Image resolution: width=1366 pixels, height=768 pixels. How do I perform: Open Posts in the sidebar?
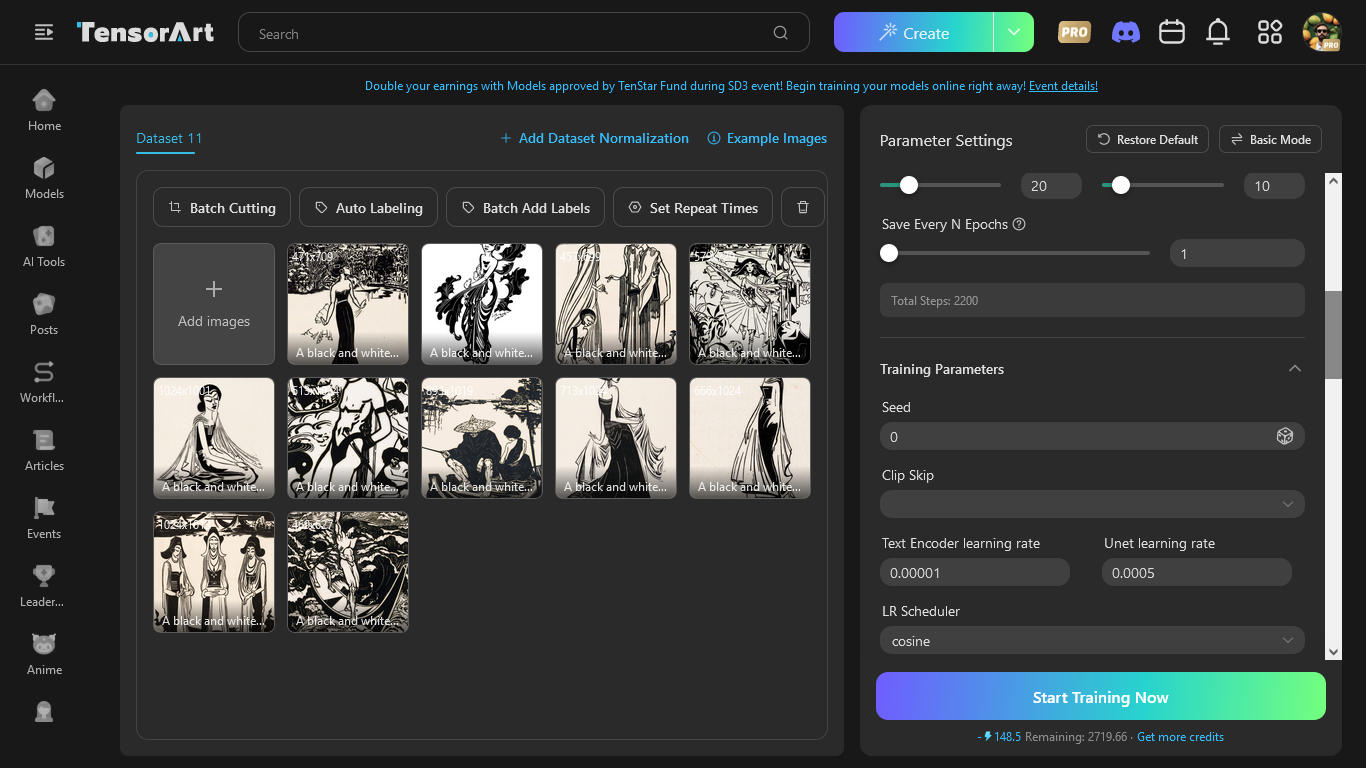(x=44, y=314)
